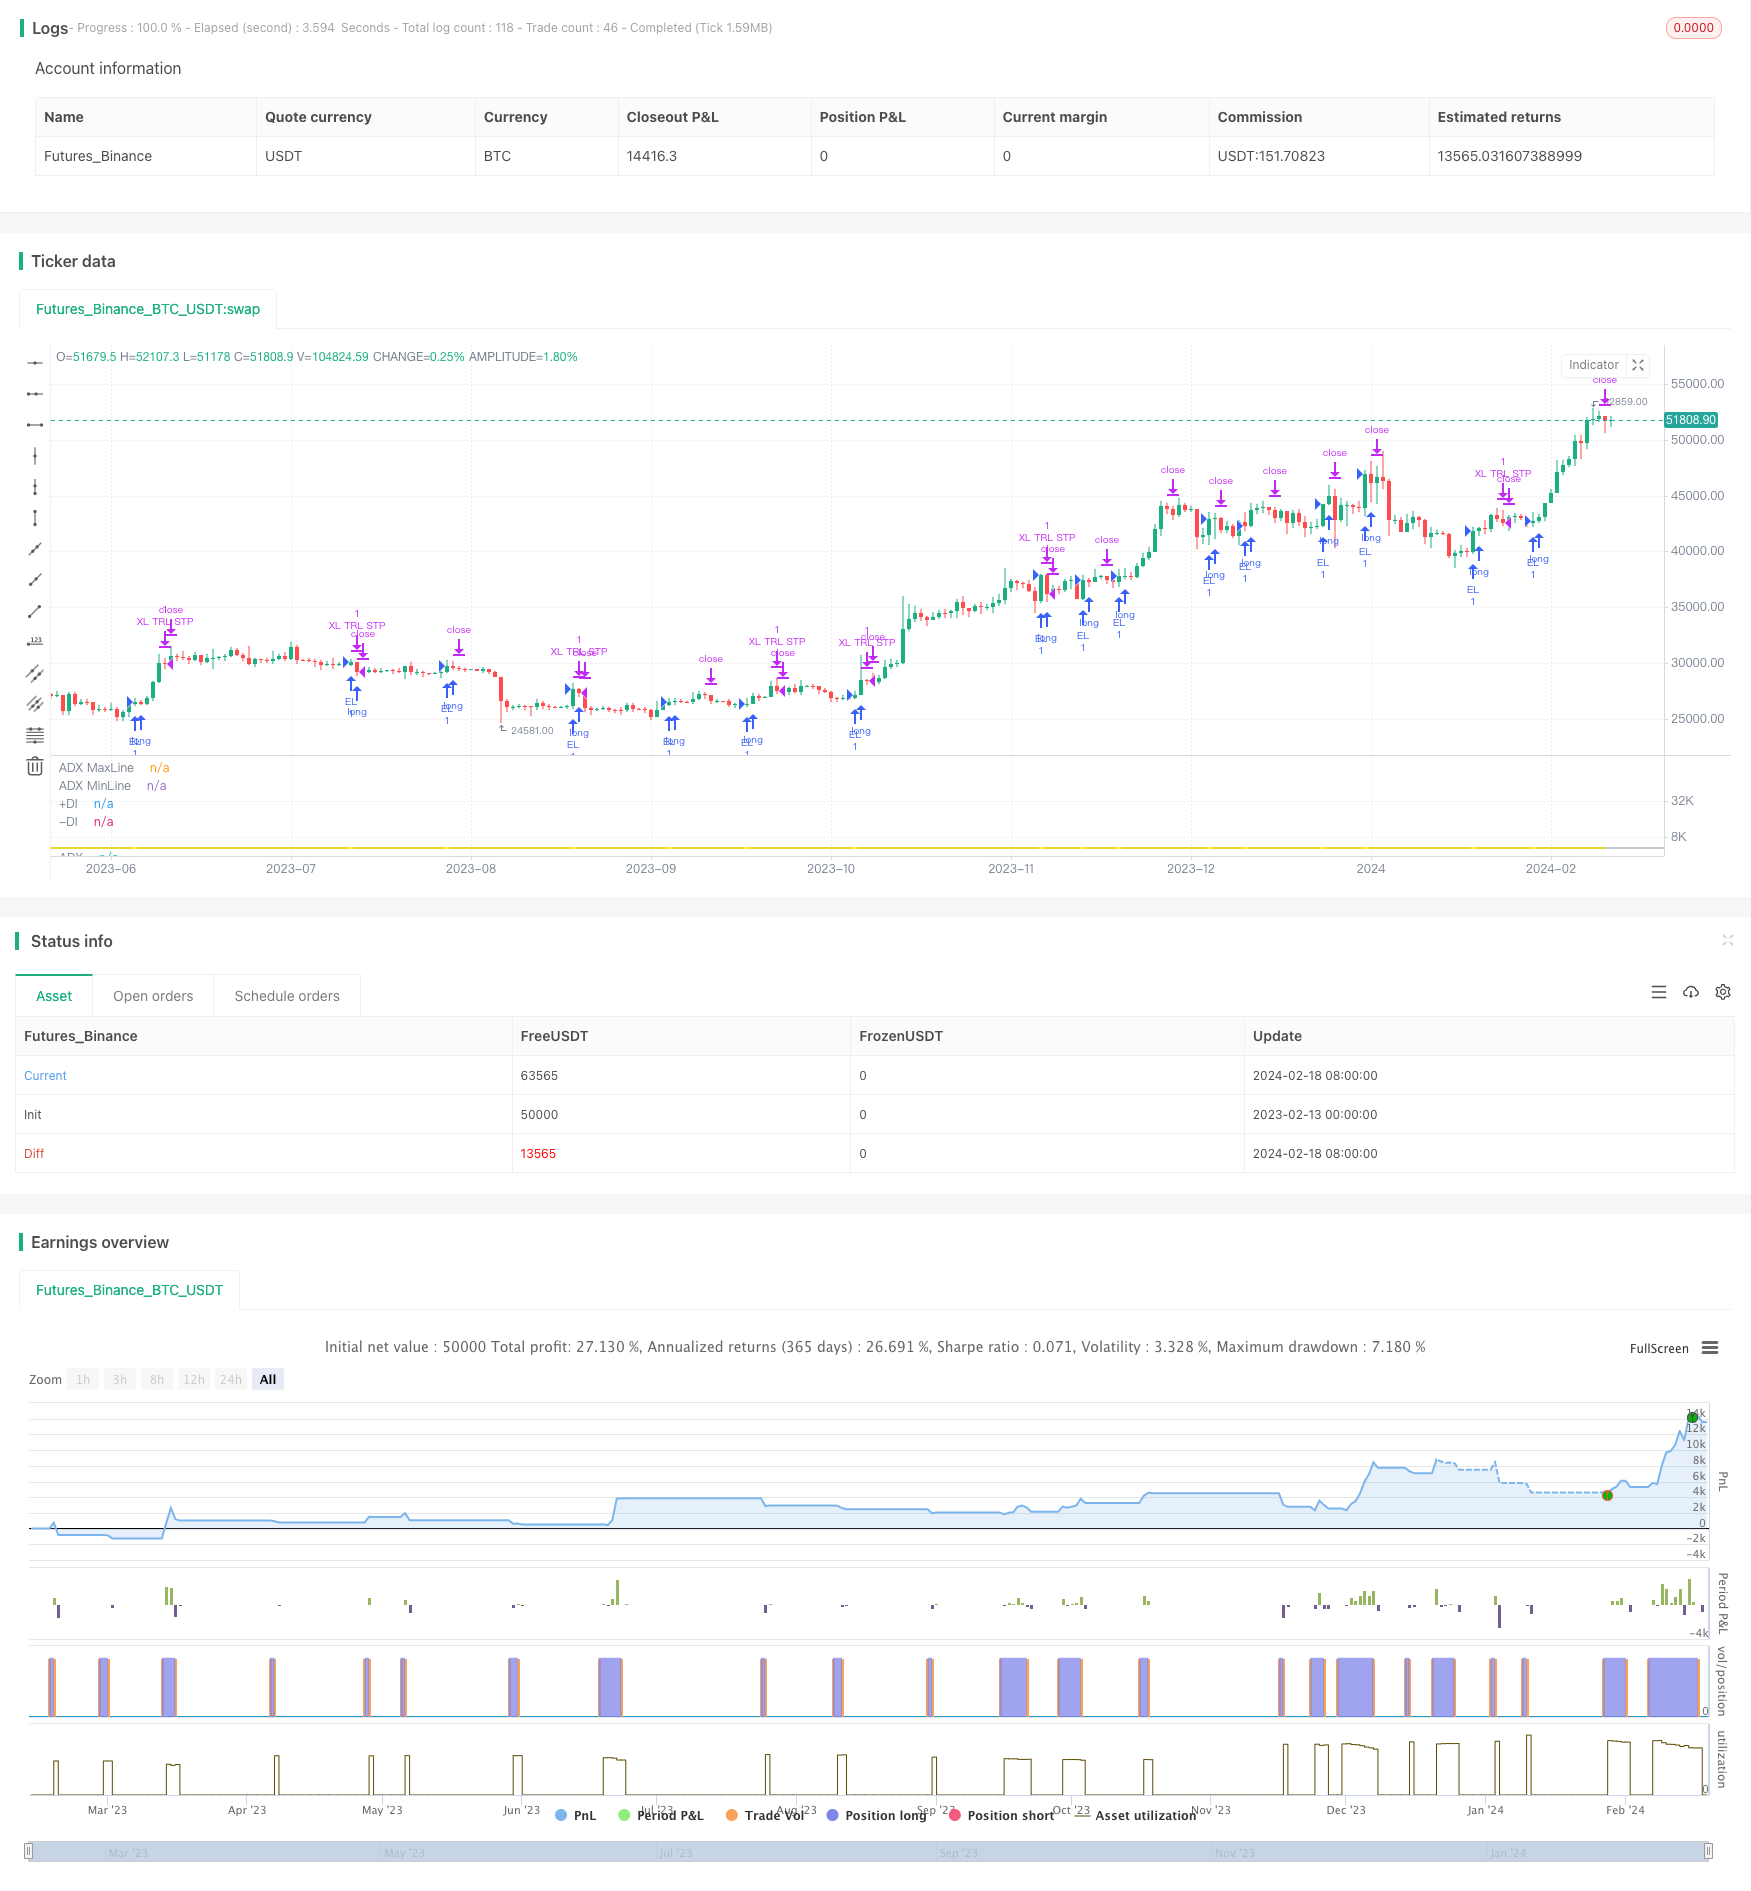Open the earnings chart in FullScreen
1751x1891 pixels.
coord(1659,1348)
